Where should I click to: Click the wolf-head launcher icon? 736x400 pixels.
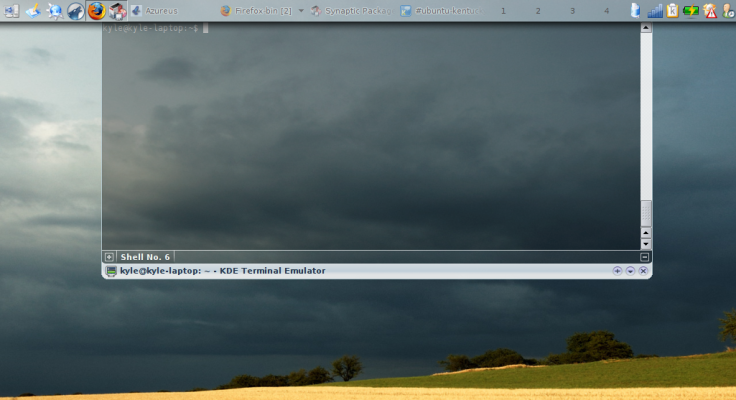tap(75, 11)
